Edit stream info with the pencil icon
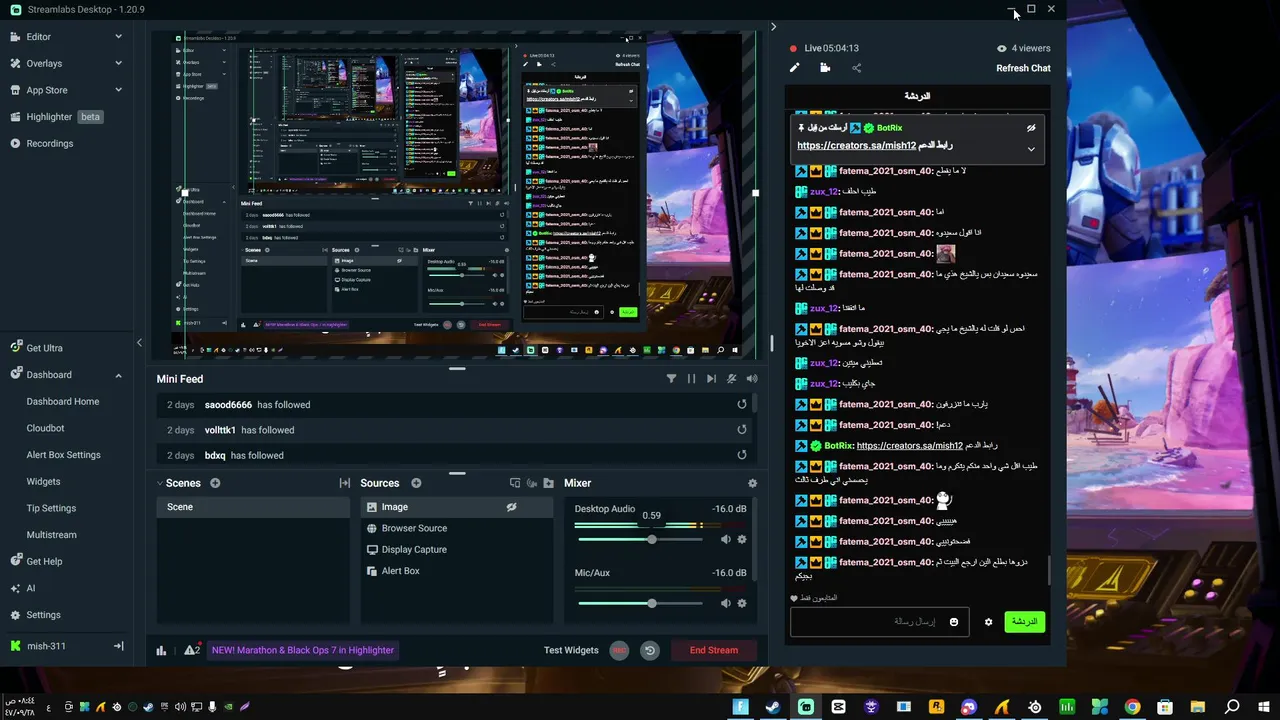 coord(794,68)
